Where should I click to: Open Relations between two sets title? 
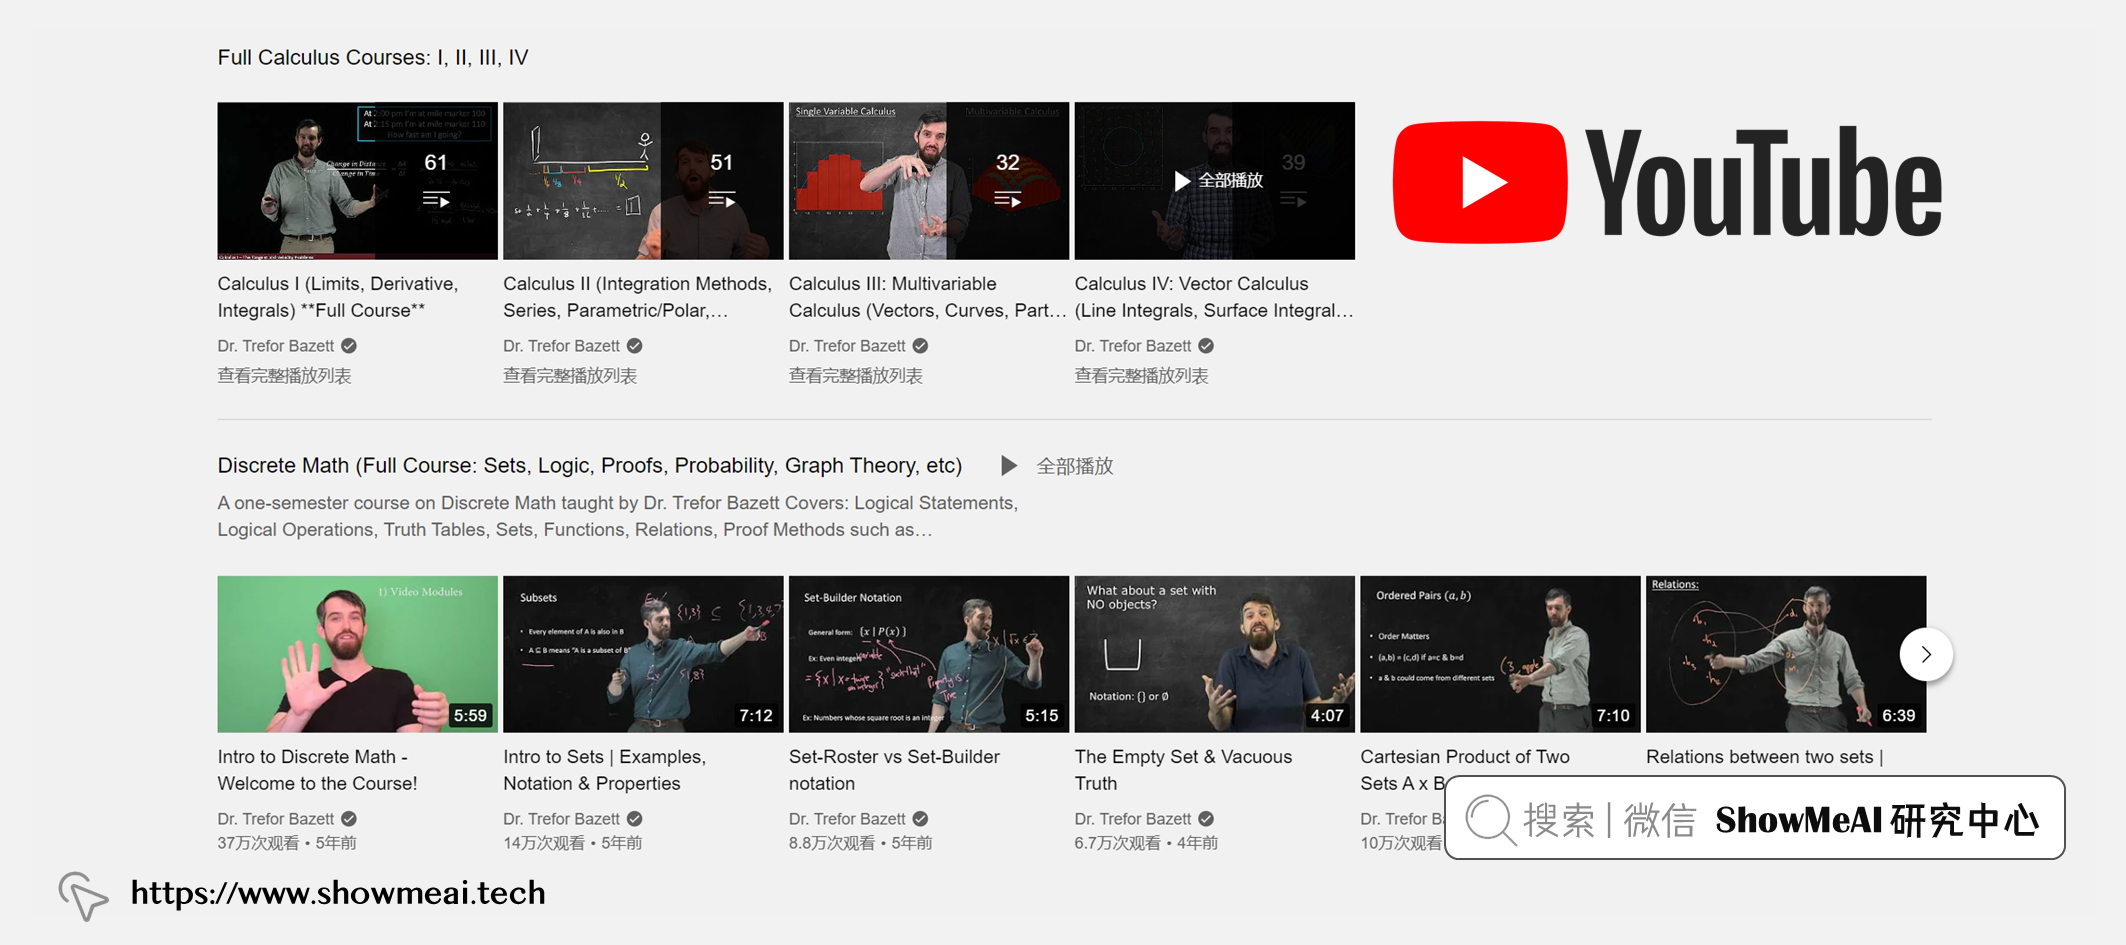(1765, 757)
